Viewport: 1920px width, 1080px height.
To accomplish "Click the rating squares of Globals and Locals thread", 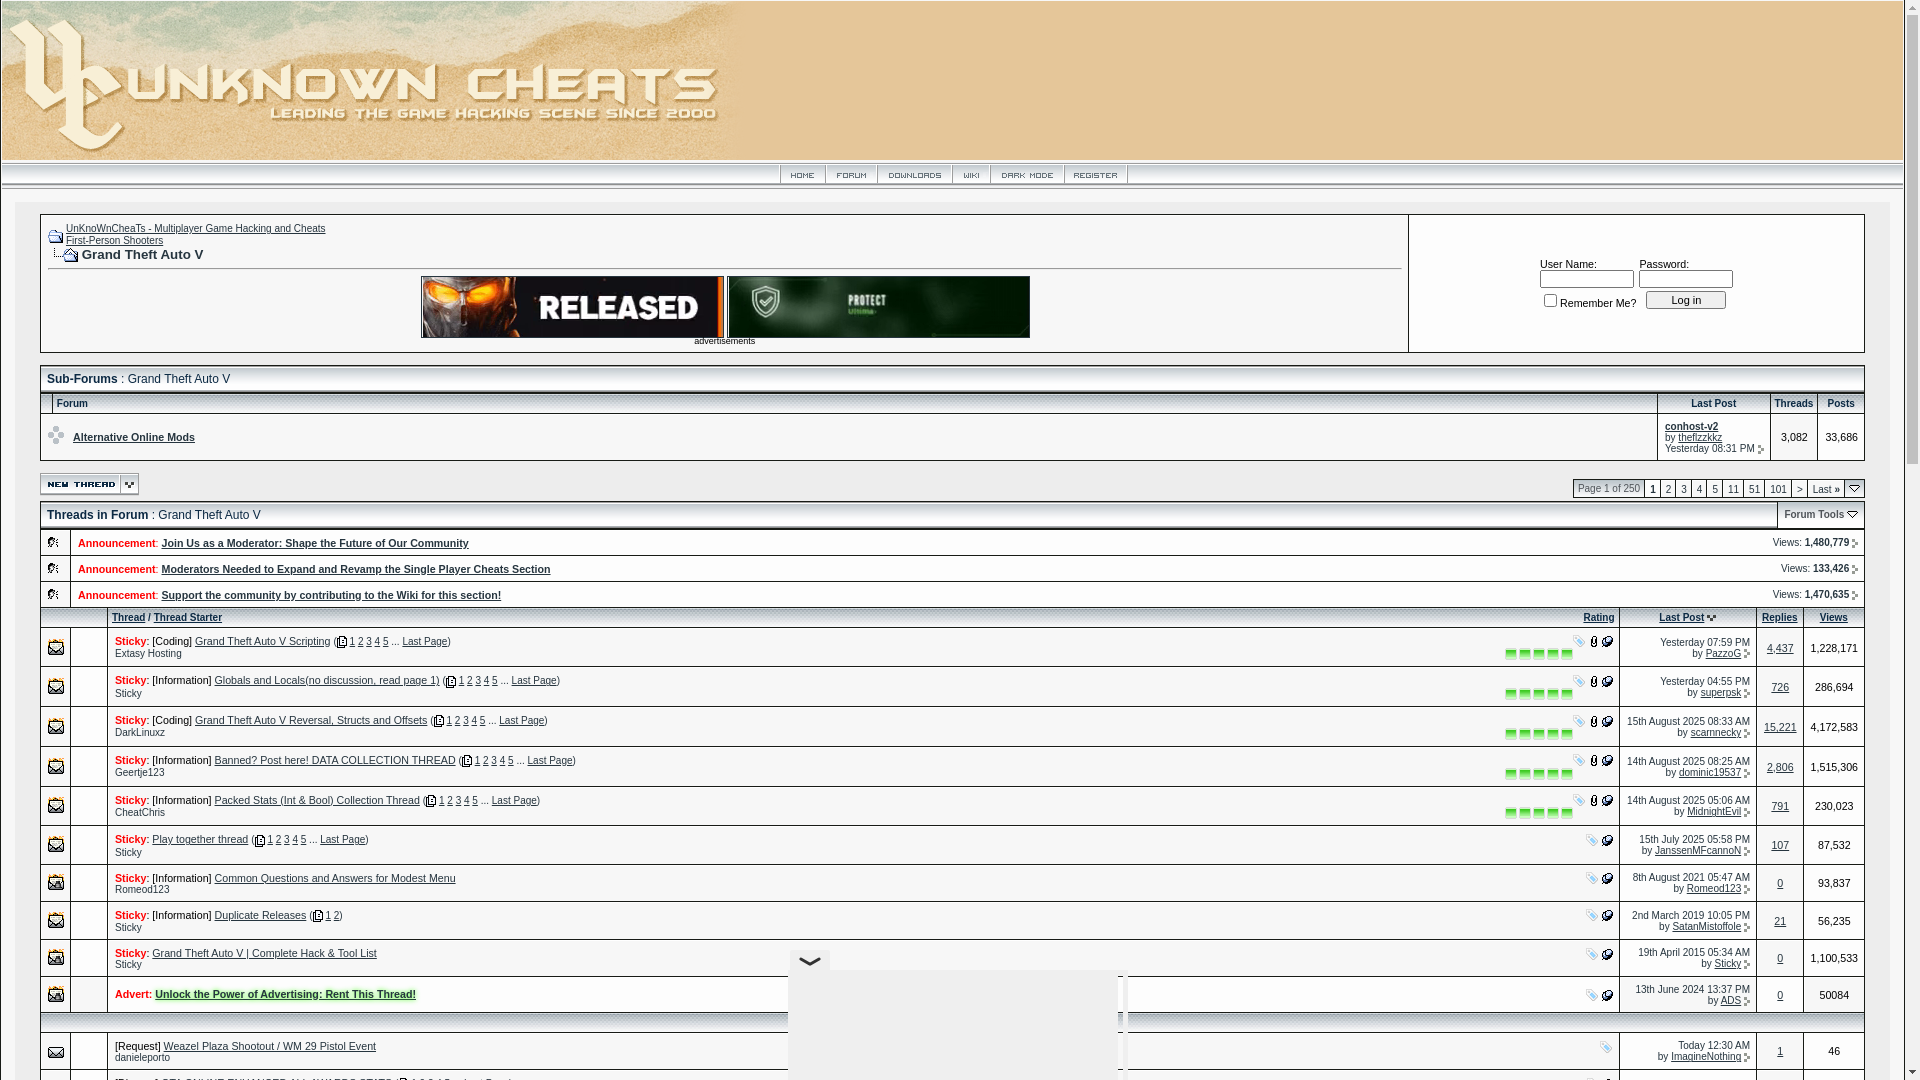I will tap(1539, 694).
